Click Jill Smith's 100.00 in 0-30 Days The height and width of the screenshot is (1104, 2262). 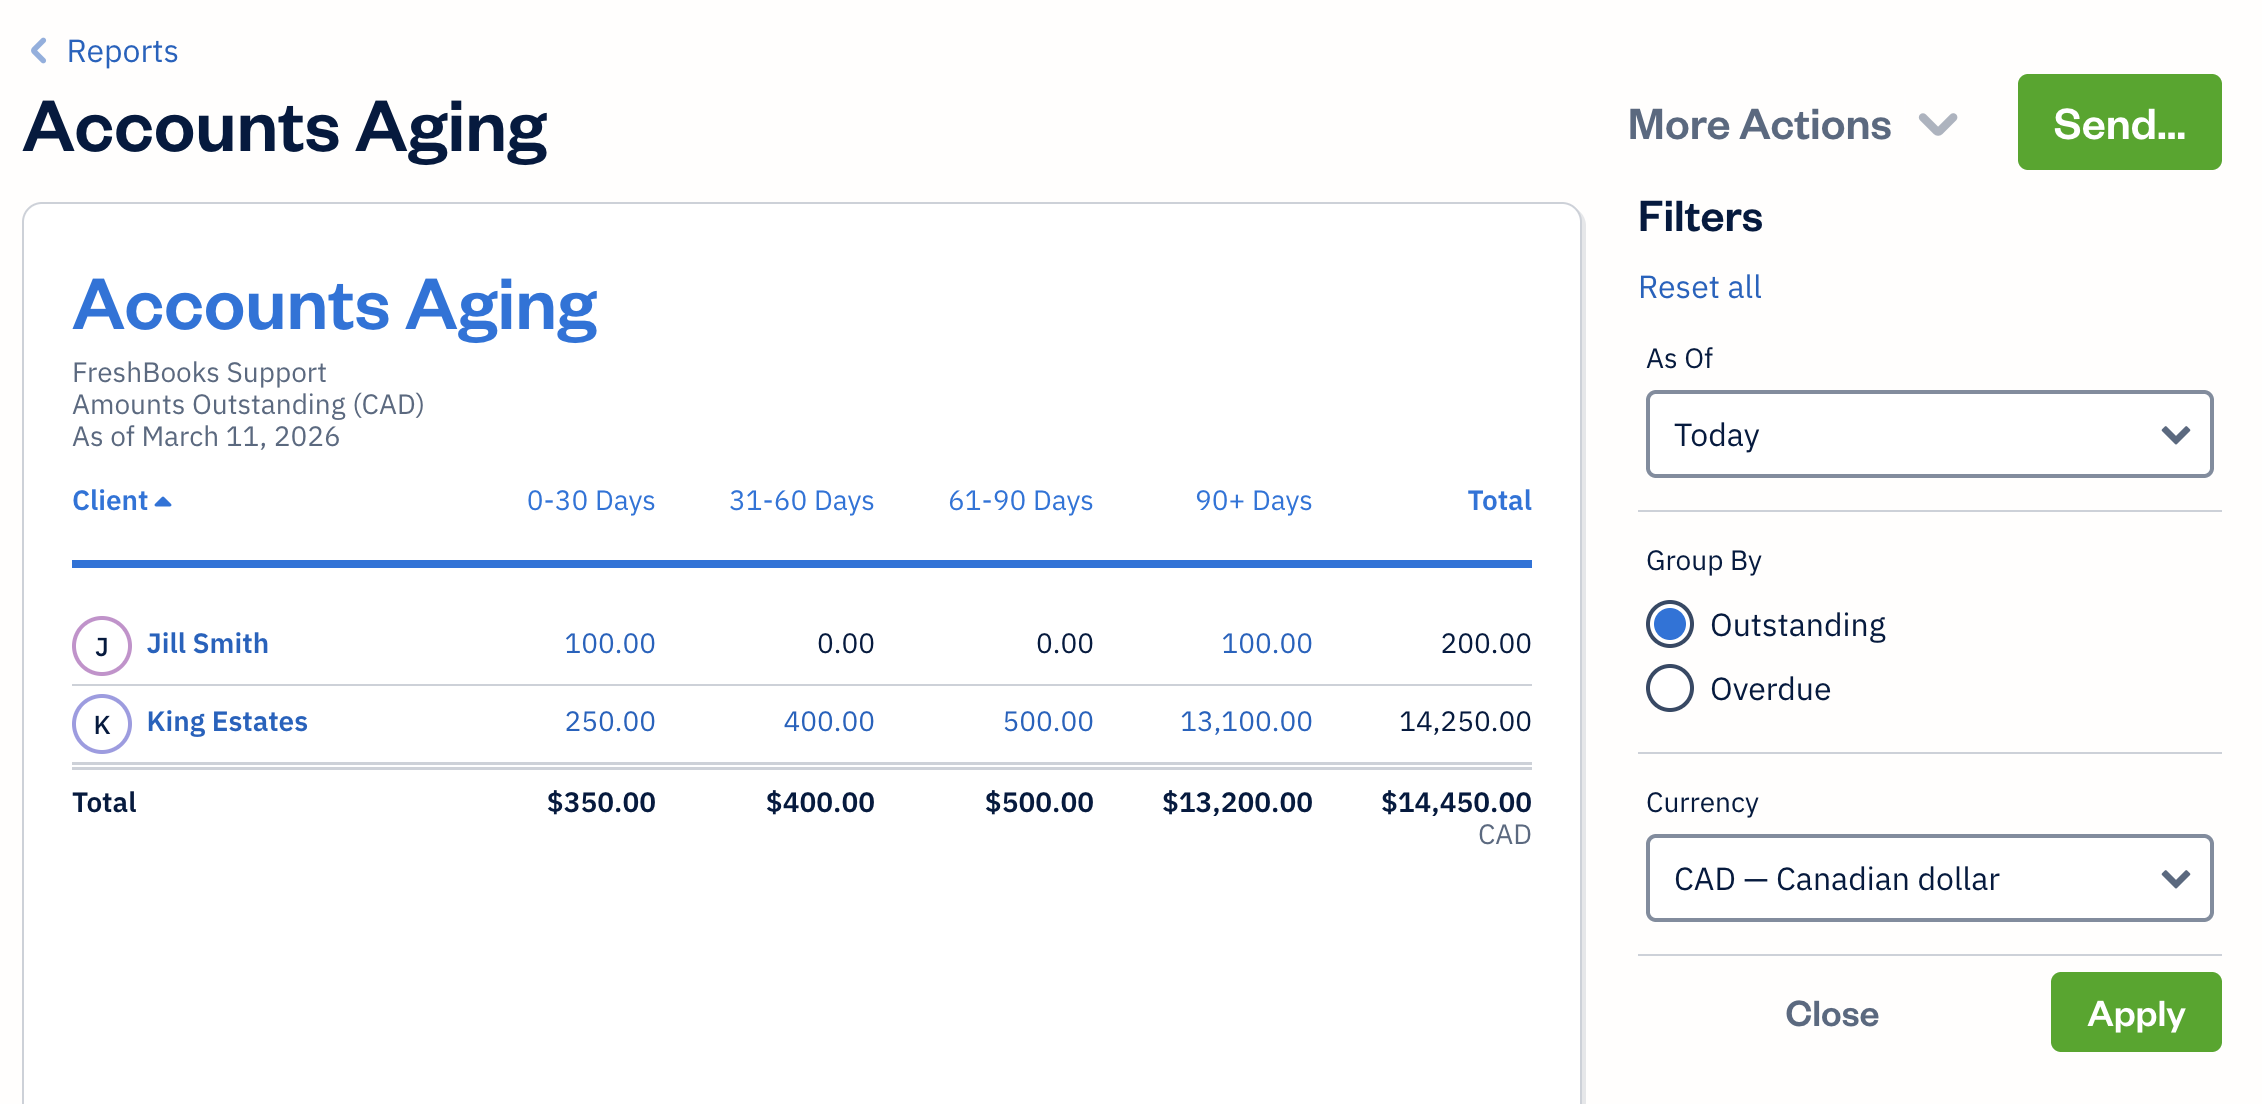[x=610, y=643]
